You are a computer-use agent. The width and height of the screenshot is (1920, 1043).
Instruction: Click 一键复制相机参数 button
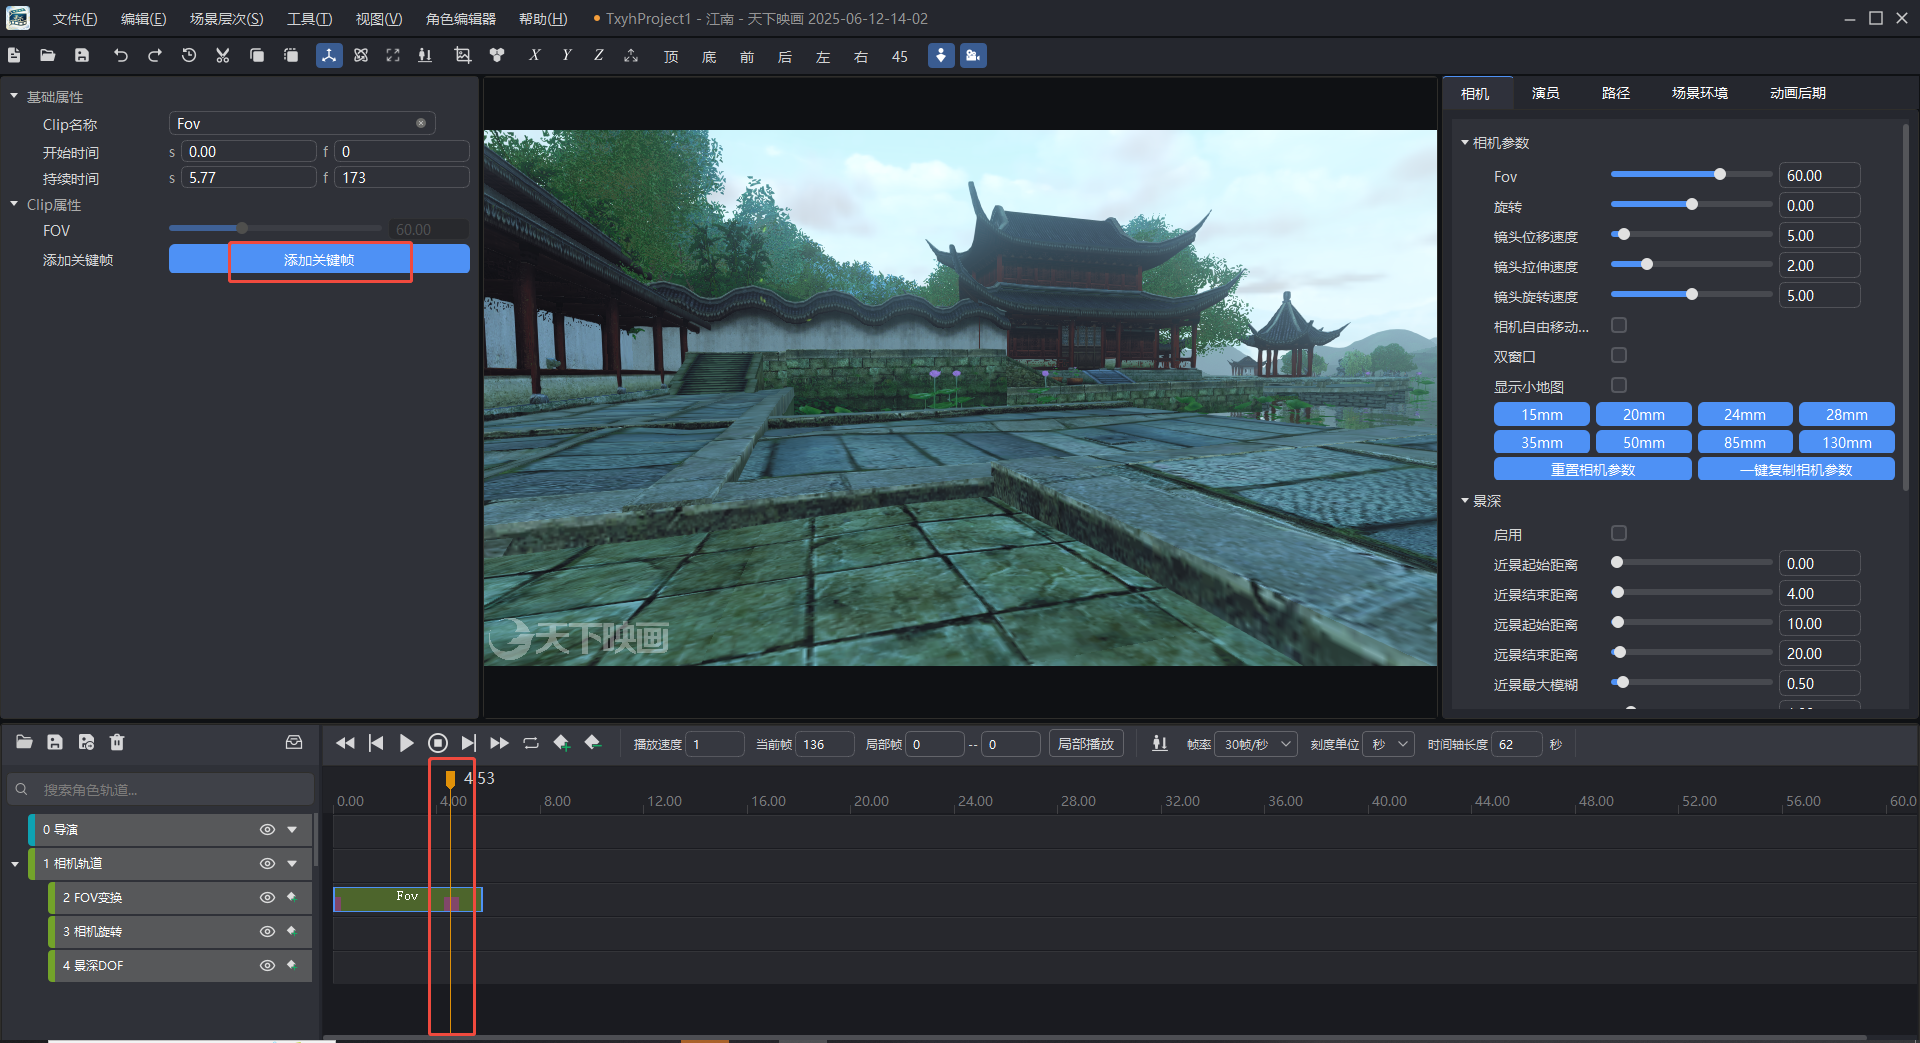pyautogui.click(x=1796, y=469)
